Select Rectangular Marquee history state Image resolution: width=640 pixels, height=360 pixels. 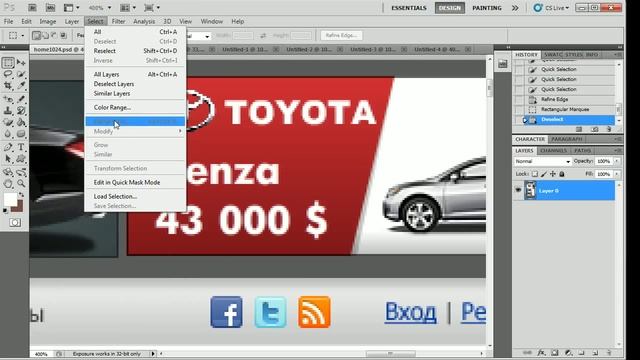564,109
